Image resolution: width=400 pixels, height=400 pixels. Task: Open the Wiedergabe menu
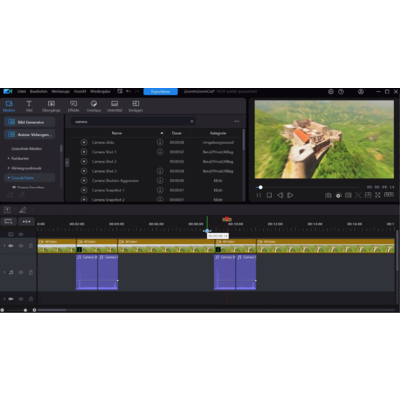(100, 91)
